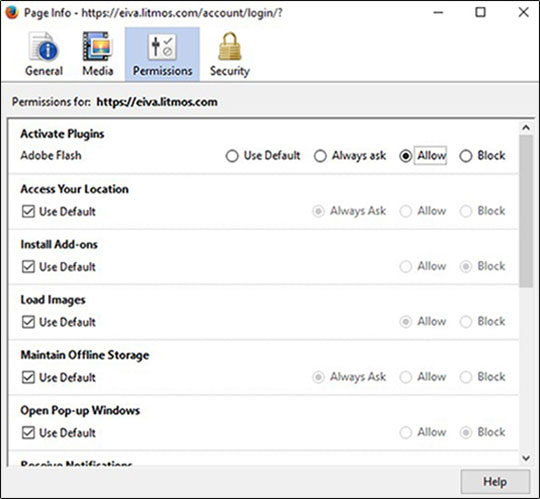
Task: Click the Maintain Offline Storage heading
Action: click(x=85, y=355)
